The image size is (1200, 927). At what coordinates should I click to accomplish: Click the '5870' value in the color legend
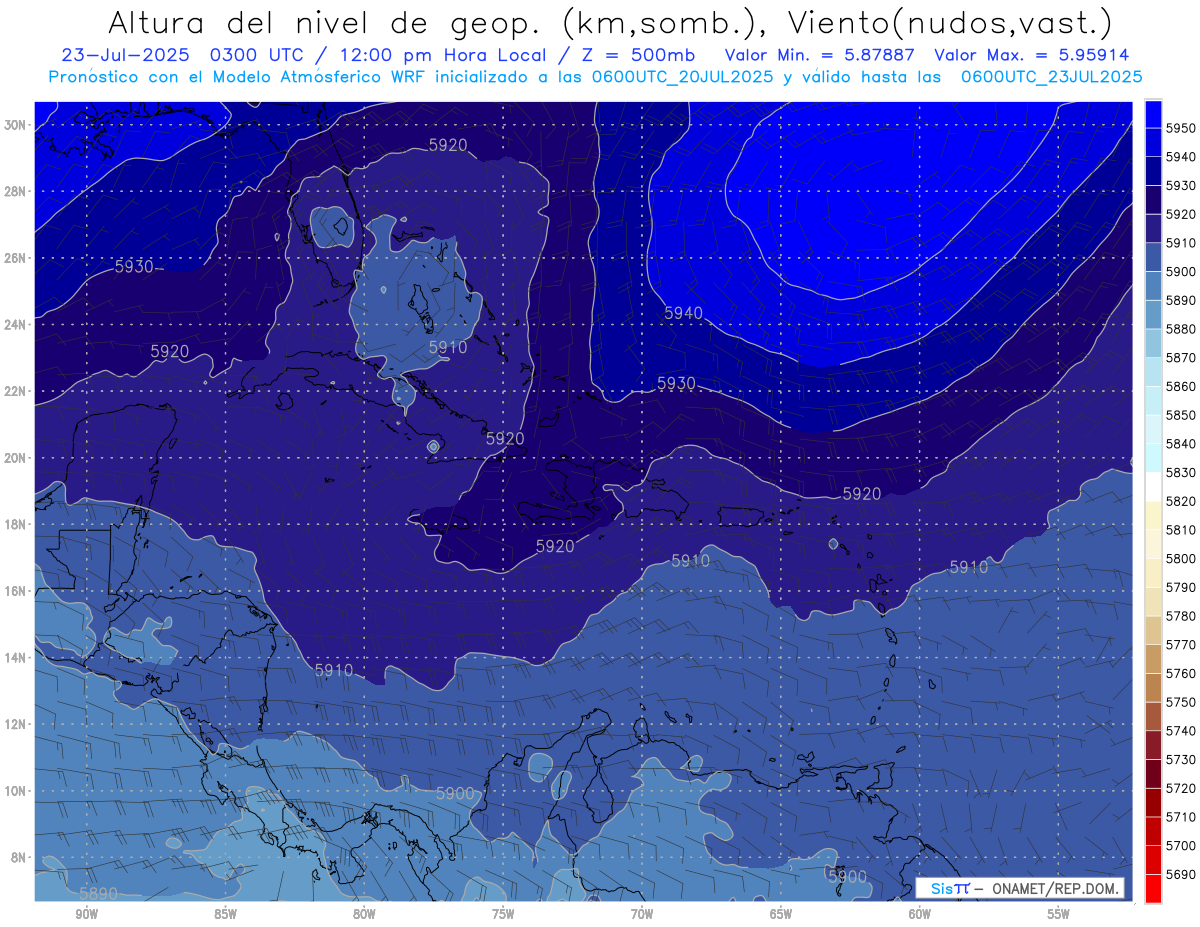(x=1181, y=358)
